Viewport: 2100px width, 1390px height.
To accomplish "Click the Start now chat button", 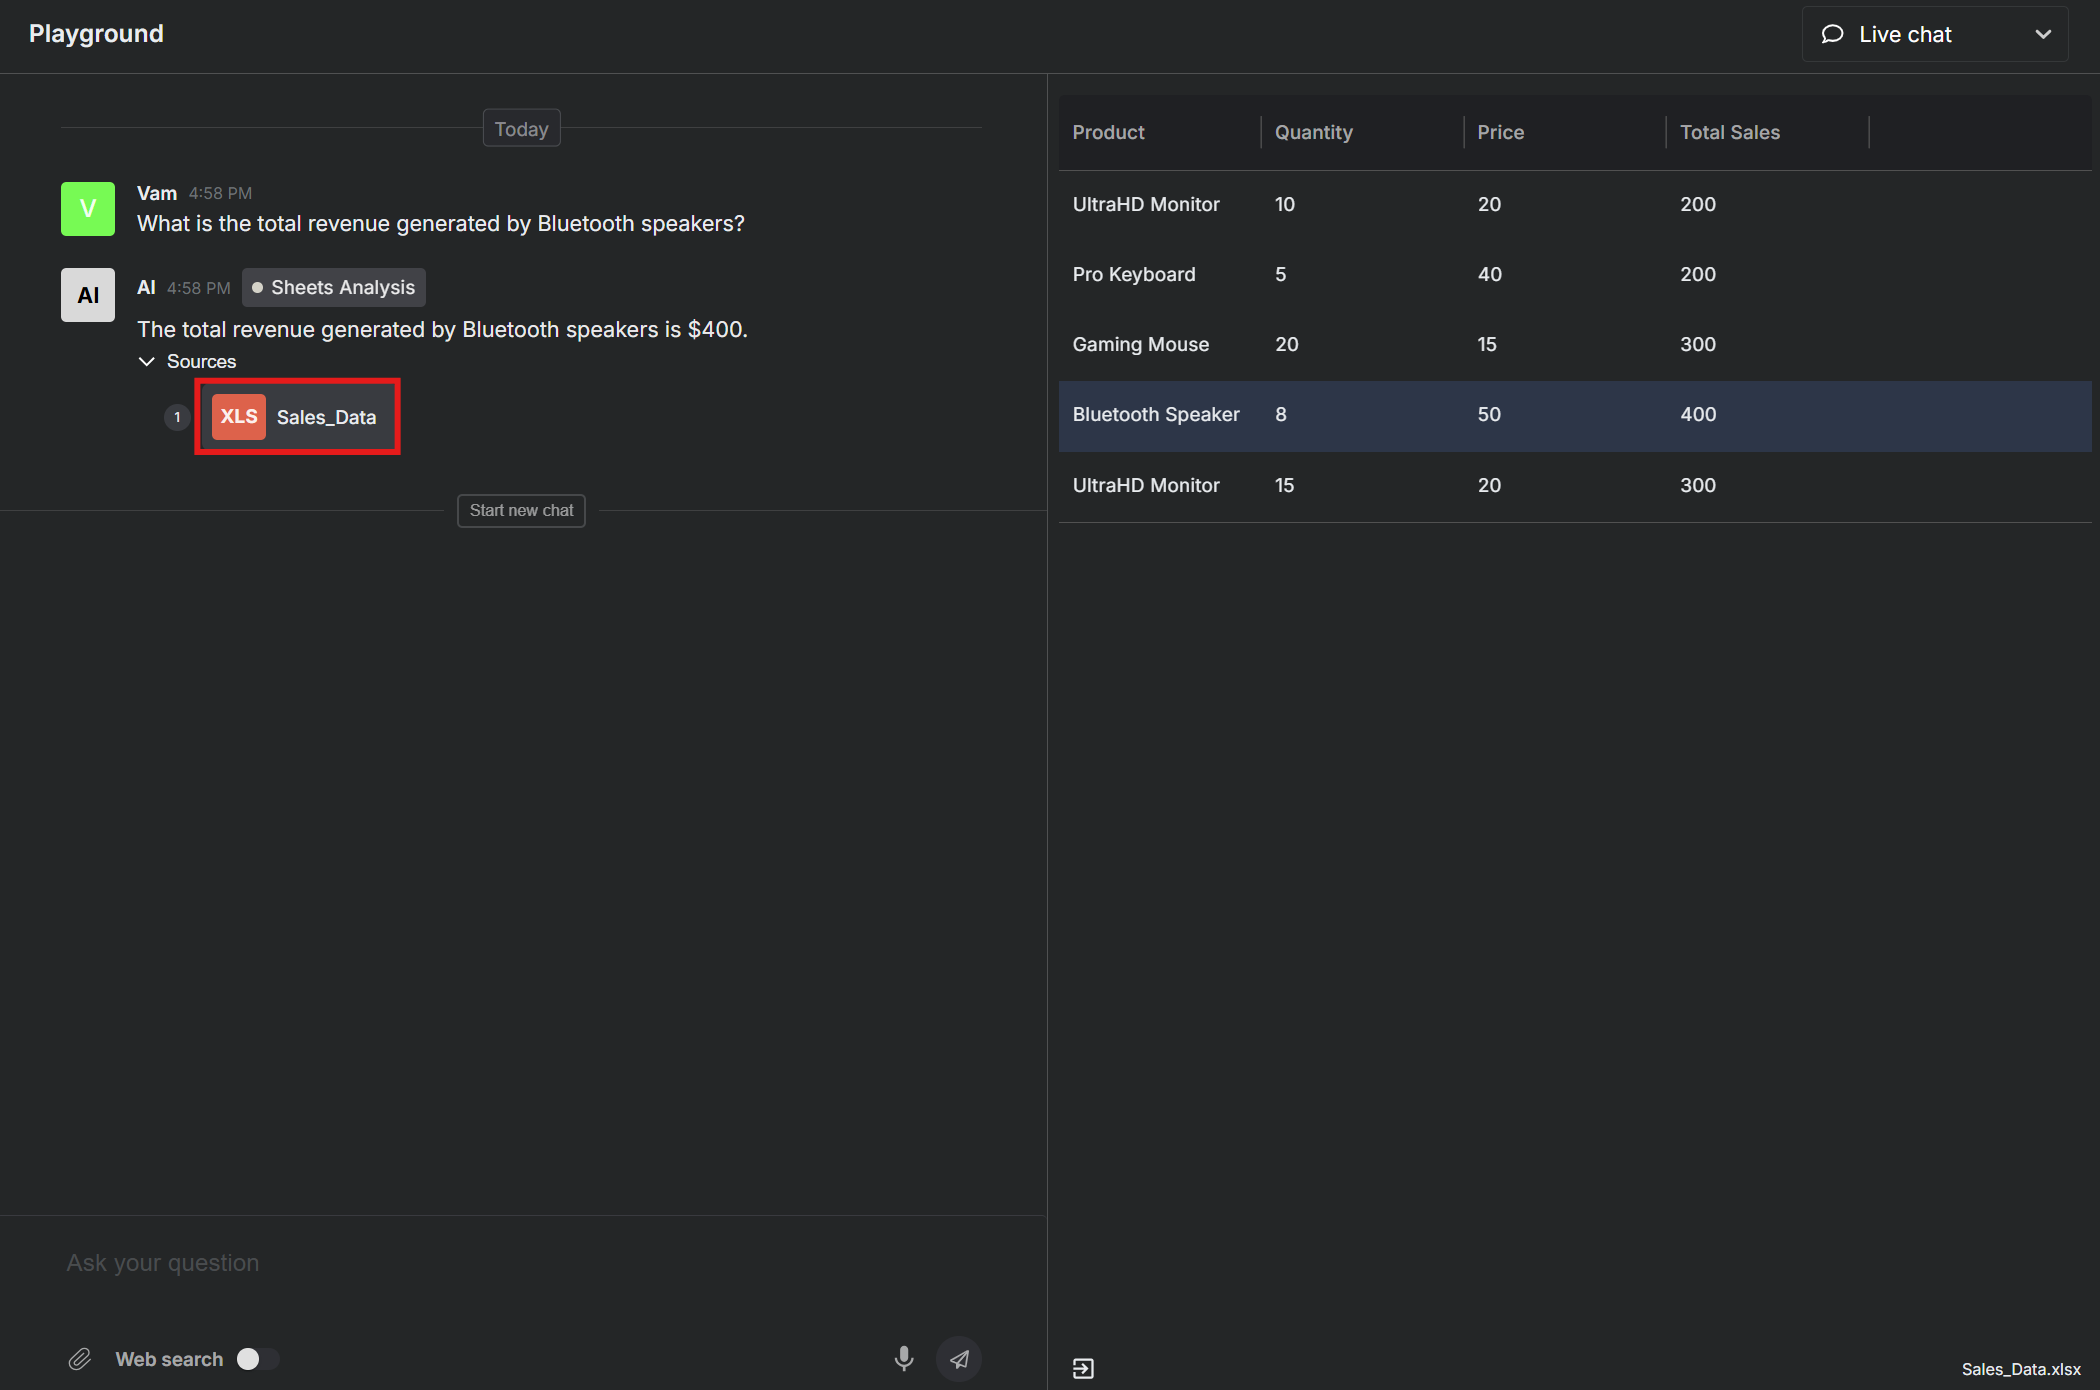I will coord(521,510).
